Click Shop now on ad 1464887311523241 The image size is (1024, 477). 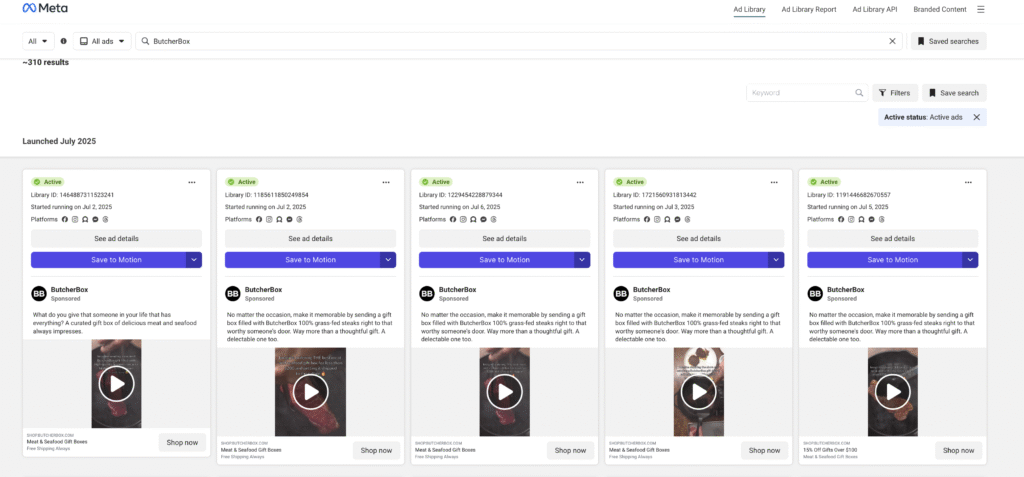[x=182, y=442]
